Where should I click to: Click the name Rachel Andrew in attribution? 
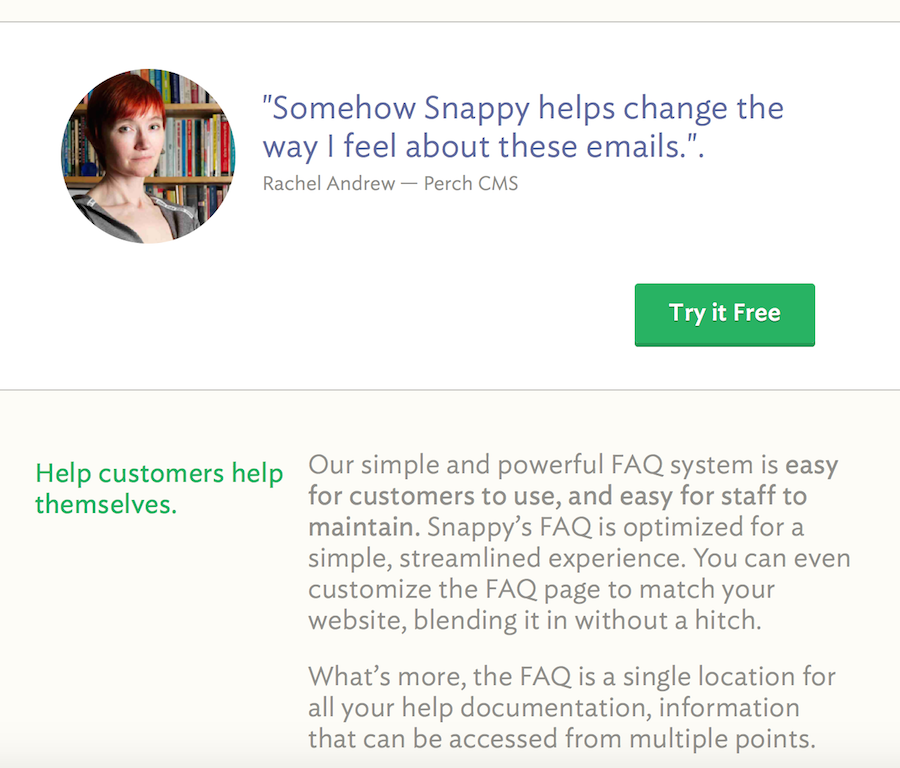[x=329, y=183]
